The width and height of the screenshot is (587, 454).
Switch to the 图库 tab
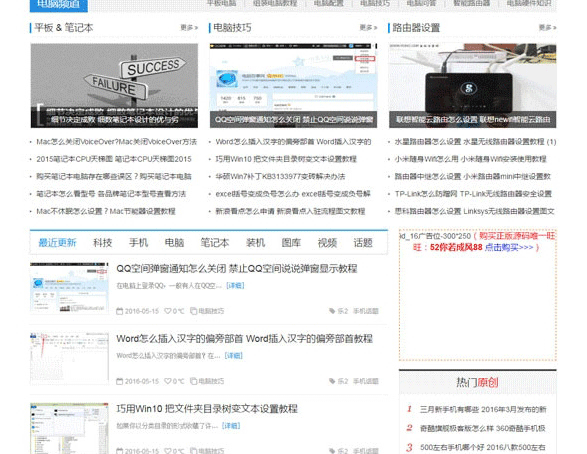tap(291, 243)
